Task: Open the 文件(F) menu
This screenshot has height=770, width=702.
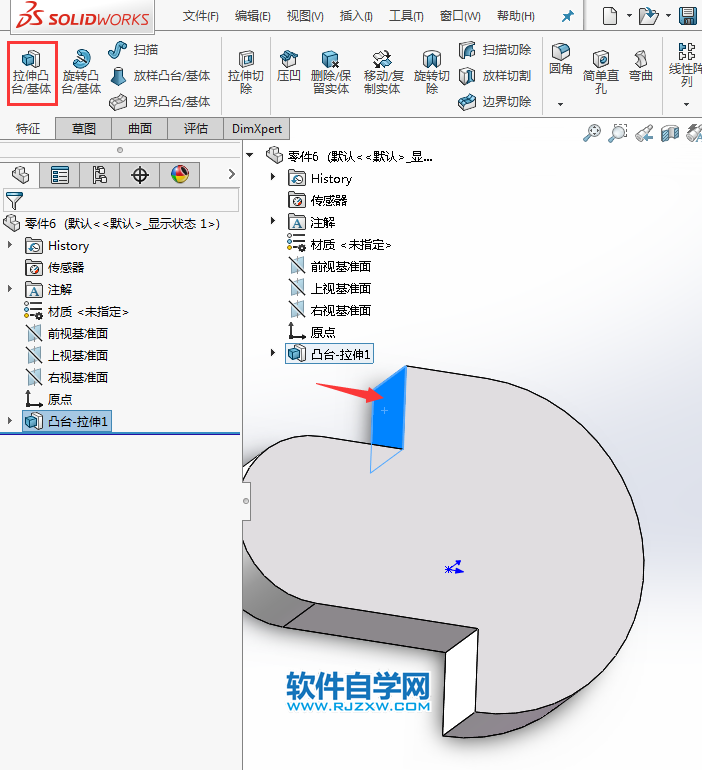Action: click(x=201, y=16)
